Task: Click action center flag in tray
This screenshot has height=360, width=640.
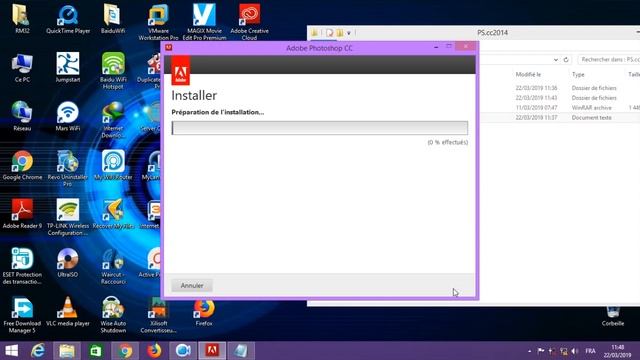Action: point(541,351)
